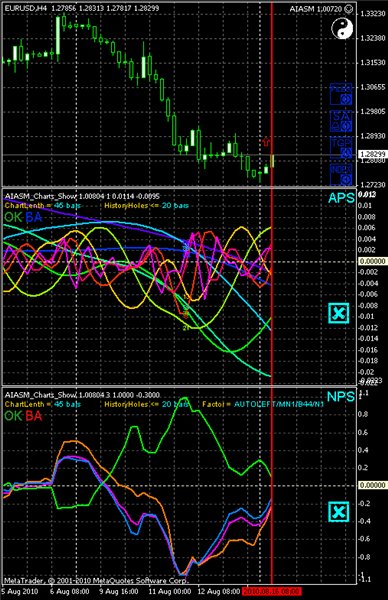The width and height of the screenshot is (388, 600).
Task: Click the cyan APS label
Action: click(x=341, y=198)
